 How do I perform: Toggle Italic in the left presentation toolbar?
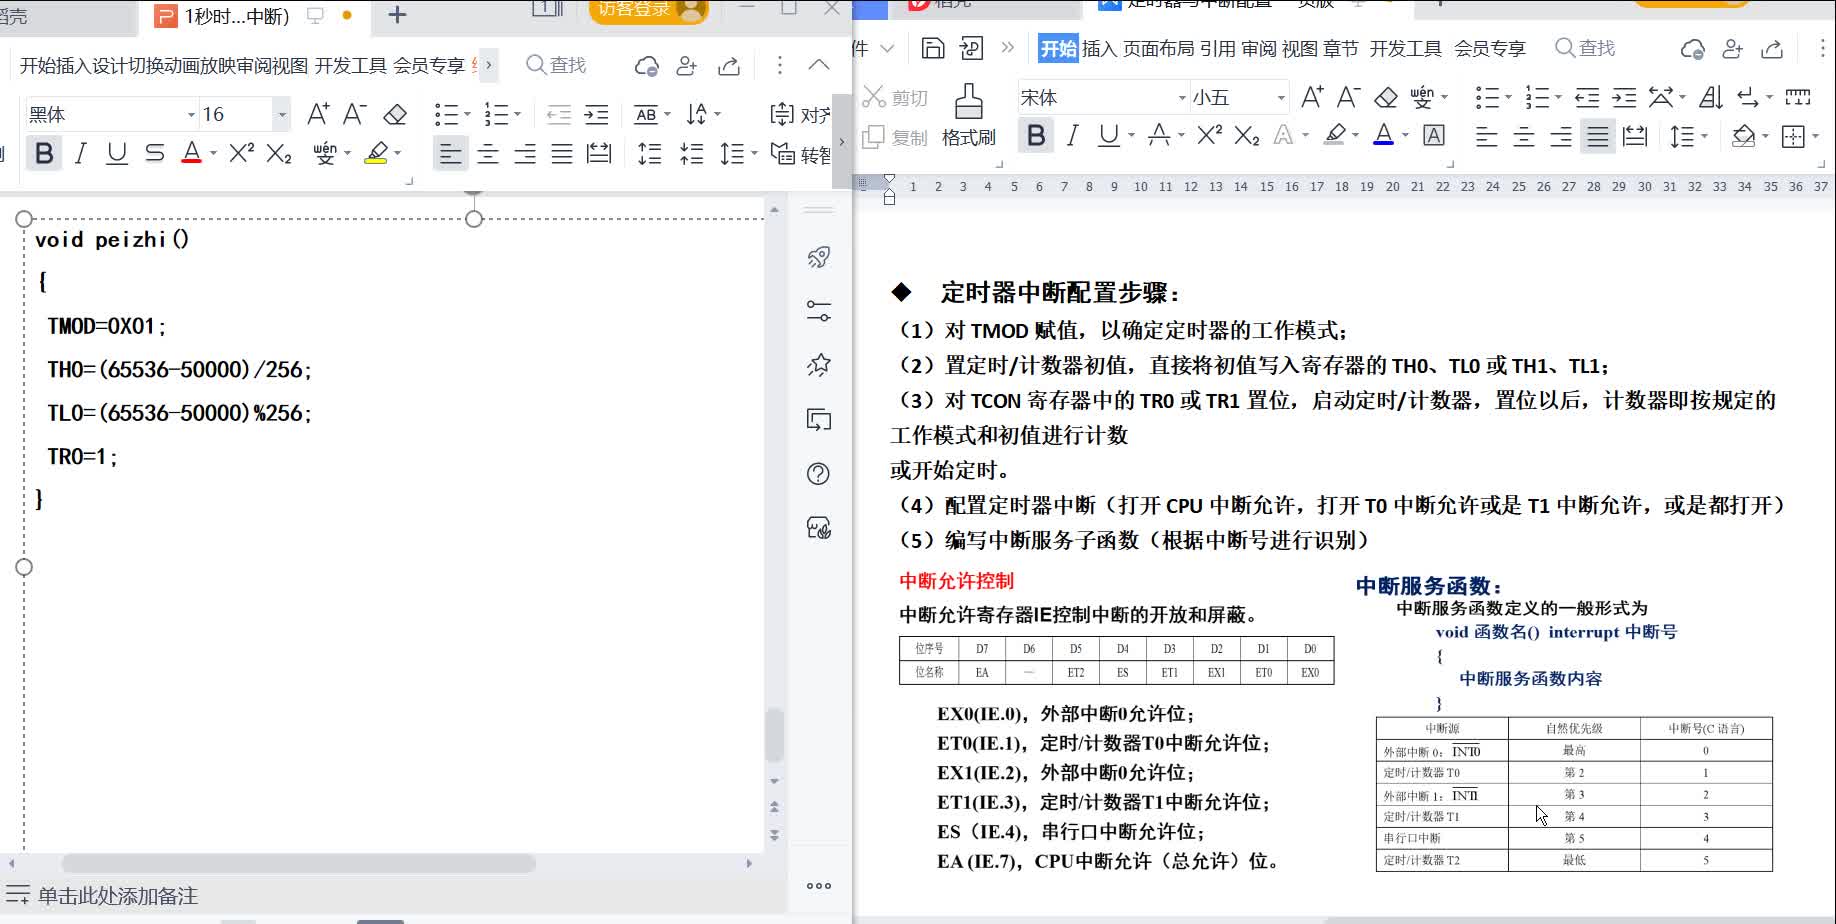[x=81, y=153]
